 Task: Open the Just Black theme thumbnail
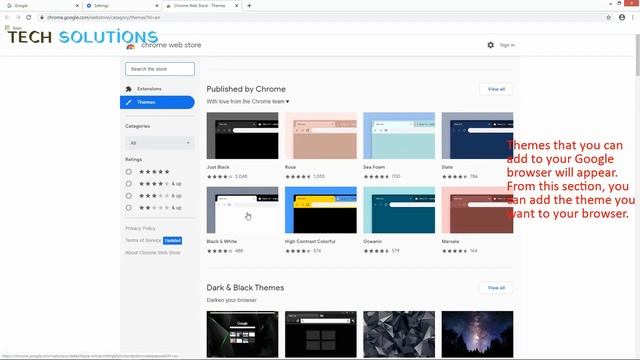coord(242,136)
